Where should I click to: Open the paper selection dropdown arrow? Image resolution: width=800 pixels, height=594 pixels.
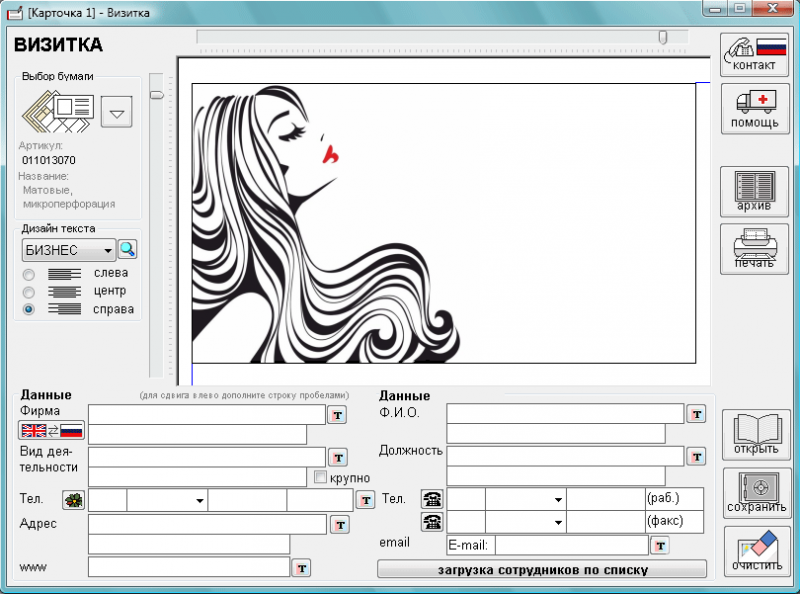click(x=117, y=112)
